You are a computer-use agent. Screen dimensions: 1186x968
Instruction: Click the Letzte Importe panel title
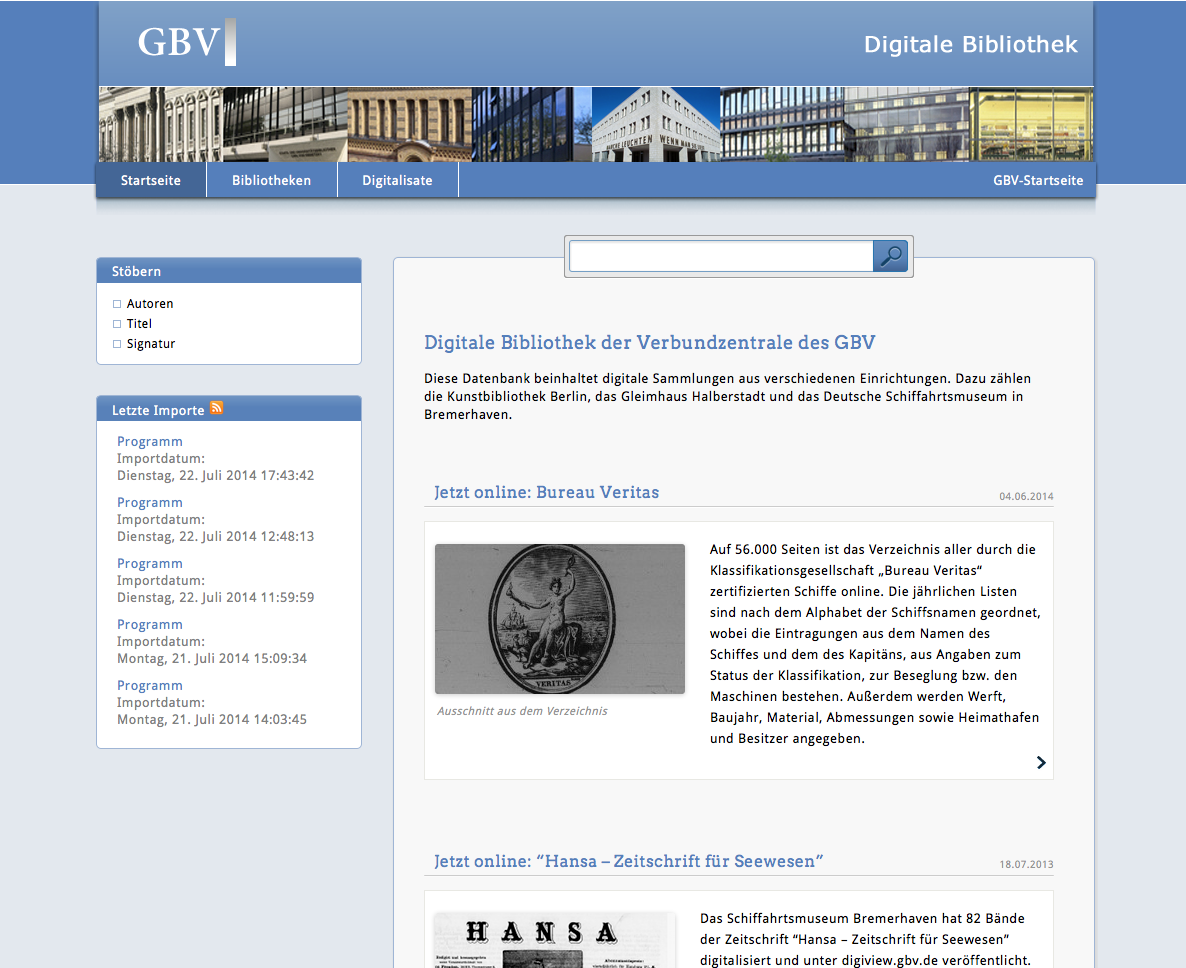[x=158, y=410]
